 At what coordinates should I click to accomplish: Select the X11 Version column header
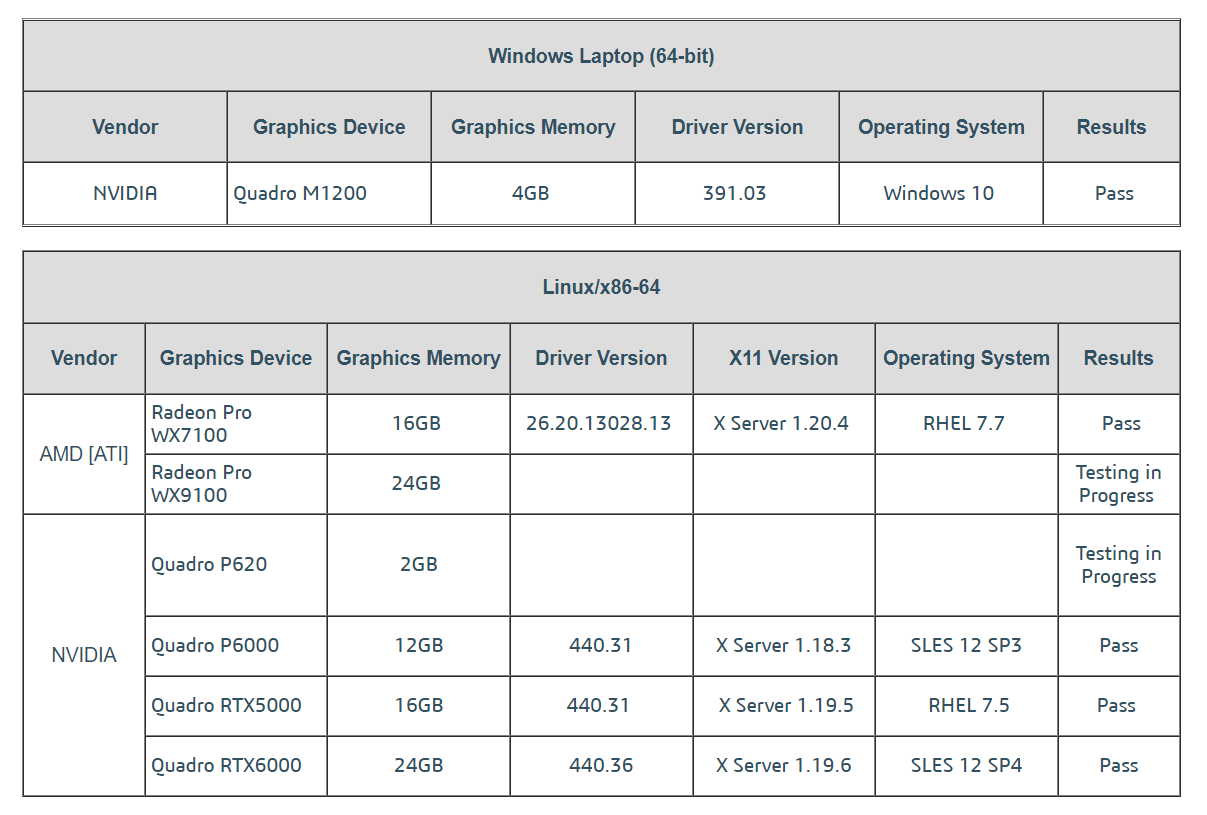pyautogui.click(x=784, y=358)
